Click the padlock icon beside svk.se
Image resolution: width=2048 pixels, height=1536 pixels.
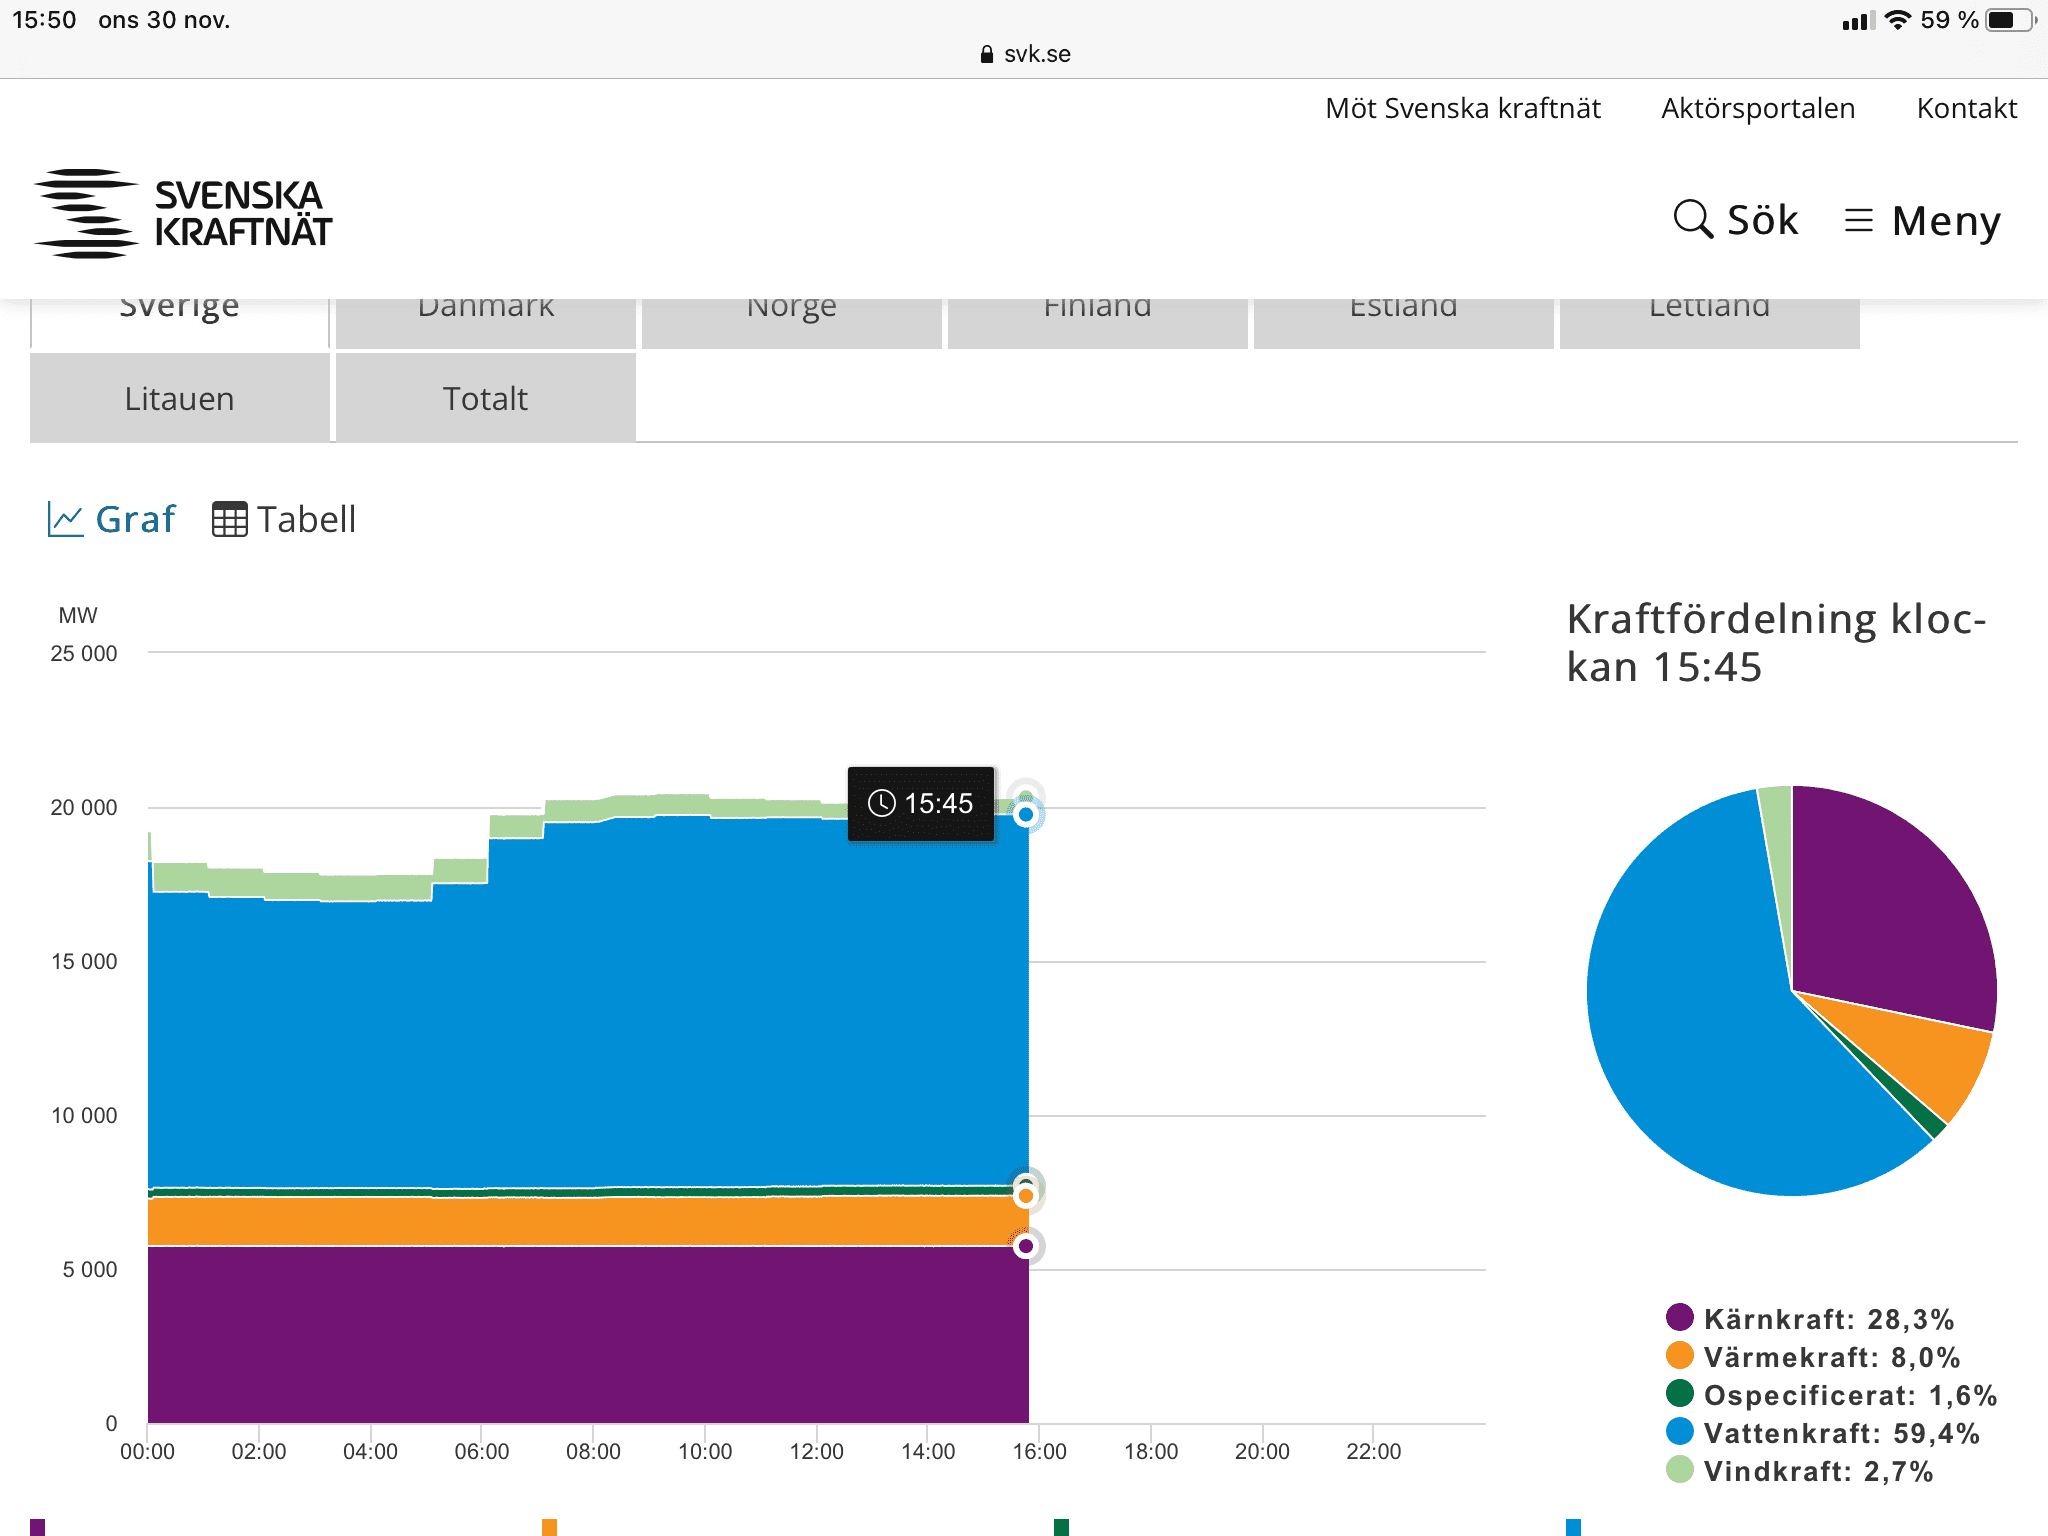click(987, 54)
